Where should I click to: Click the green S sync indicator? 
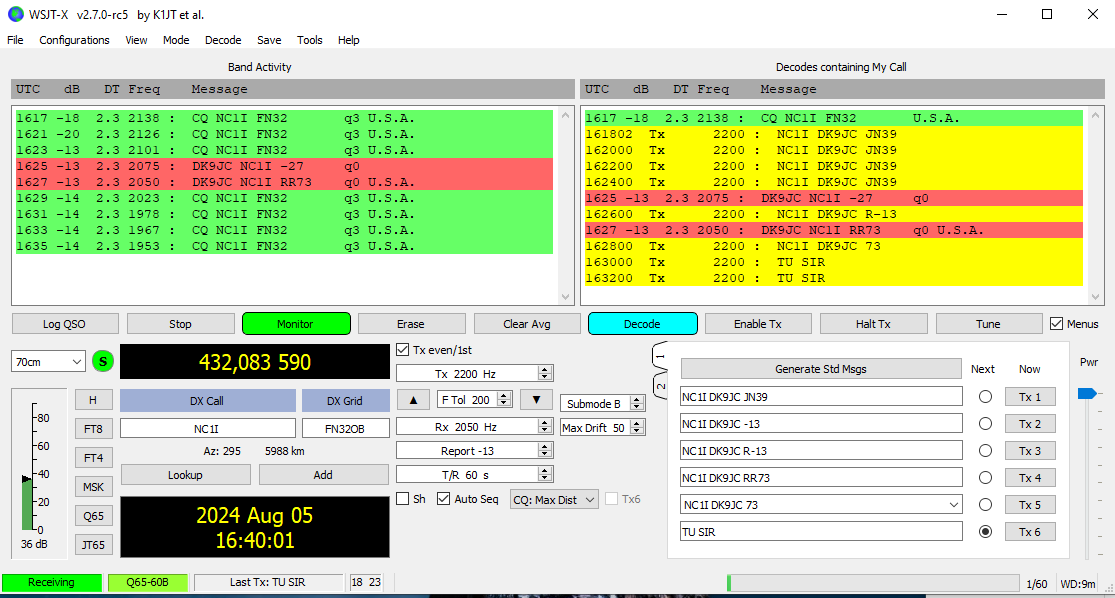(103, 361)
